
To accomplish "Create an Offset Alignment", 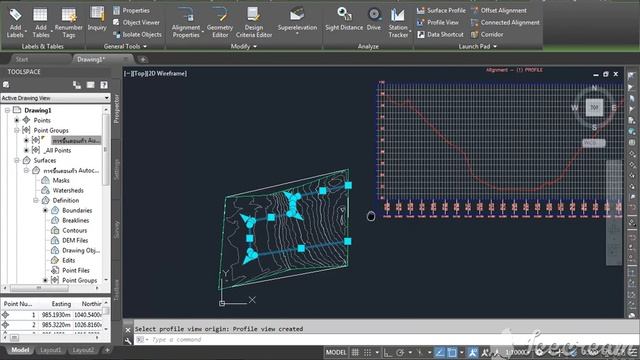I will pos(499,10).
